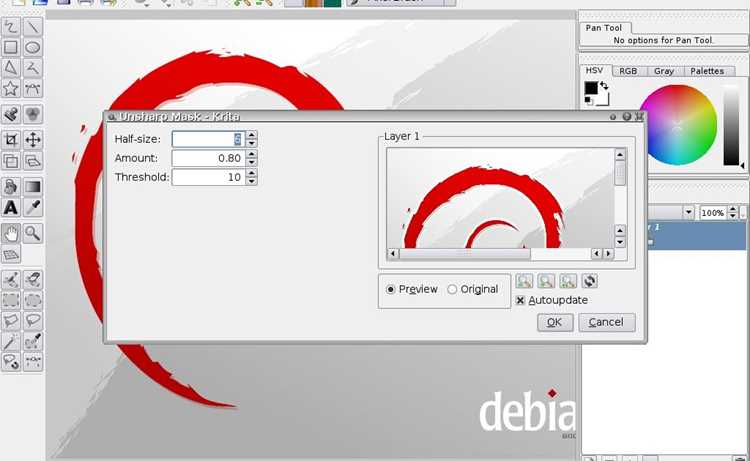Click Cancel in Unsharp Mask dialog

(x=607, y=322)
